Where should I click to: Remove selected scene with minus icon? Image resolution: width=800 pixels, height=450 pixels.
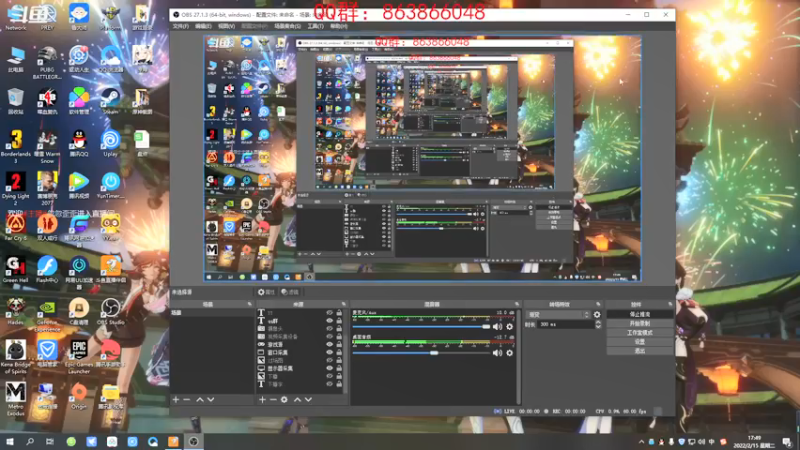(x=187, y=399)
